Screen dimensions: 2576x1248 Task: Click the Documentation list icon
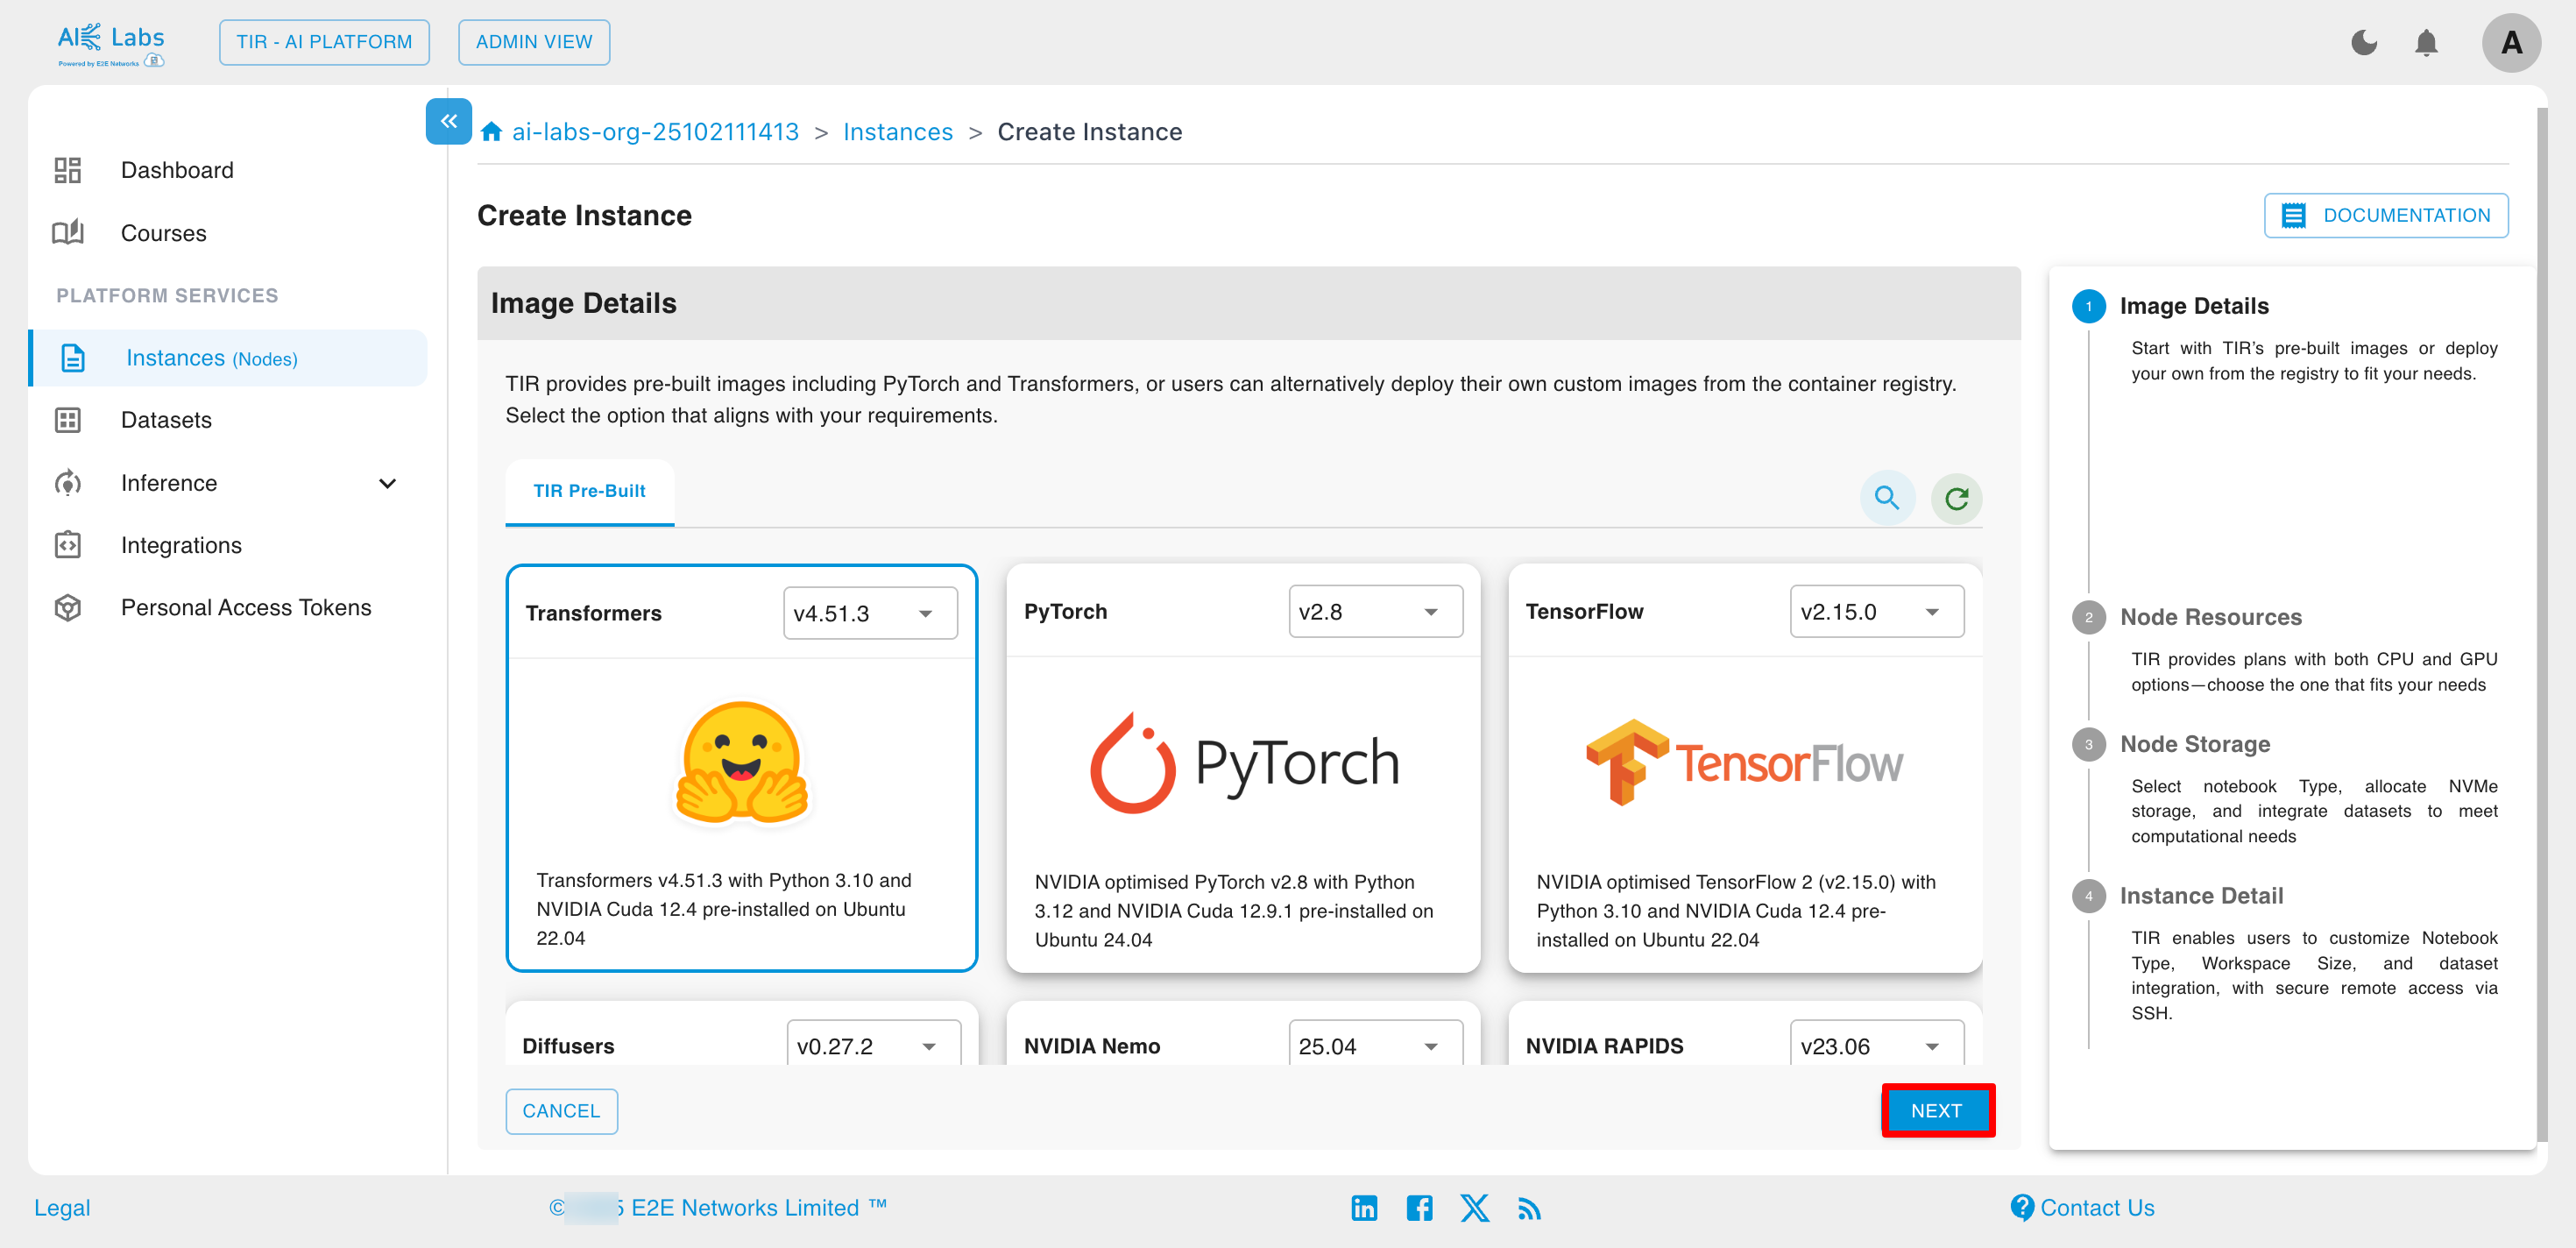2294,215
